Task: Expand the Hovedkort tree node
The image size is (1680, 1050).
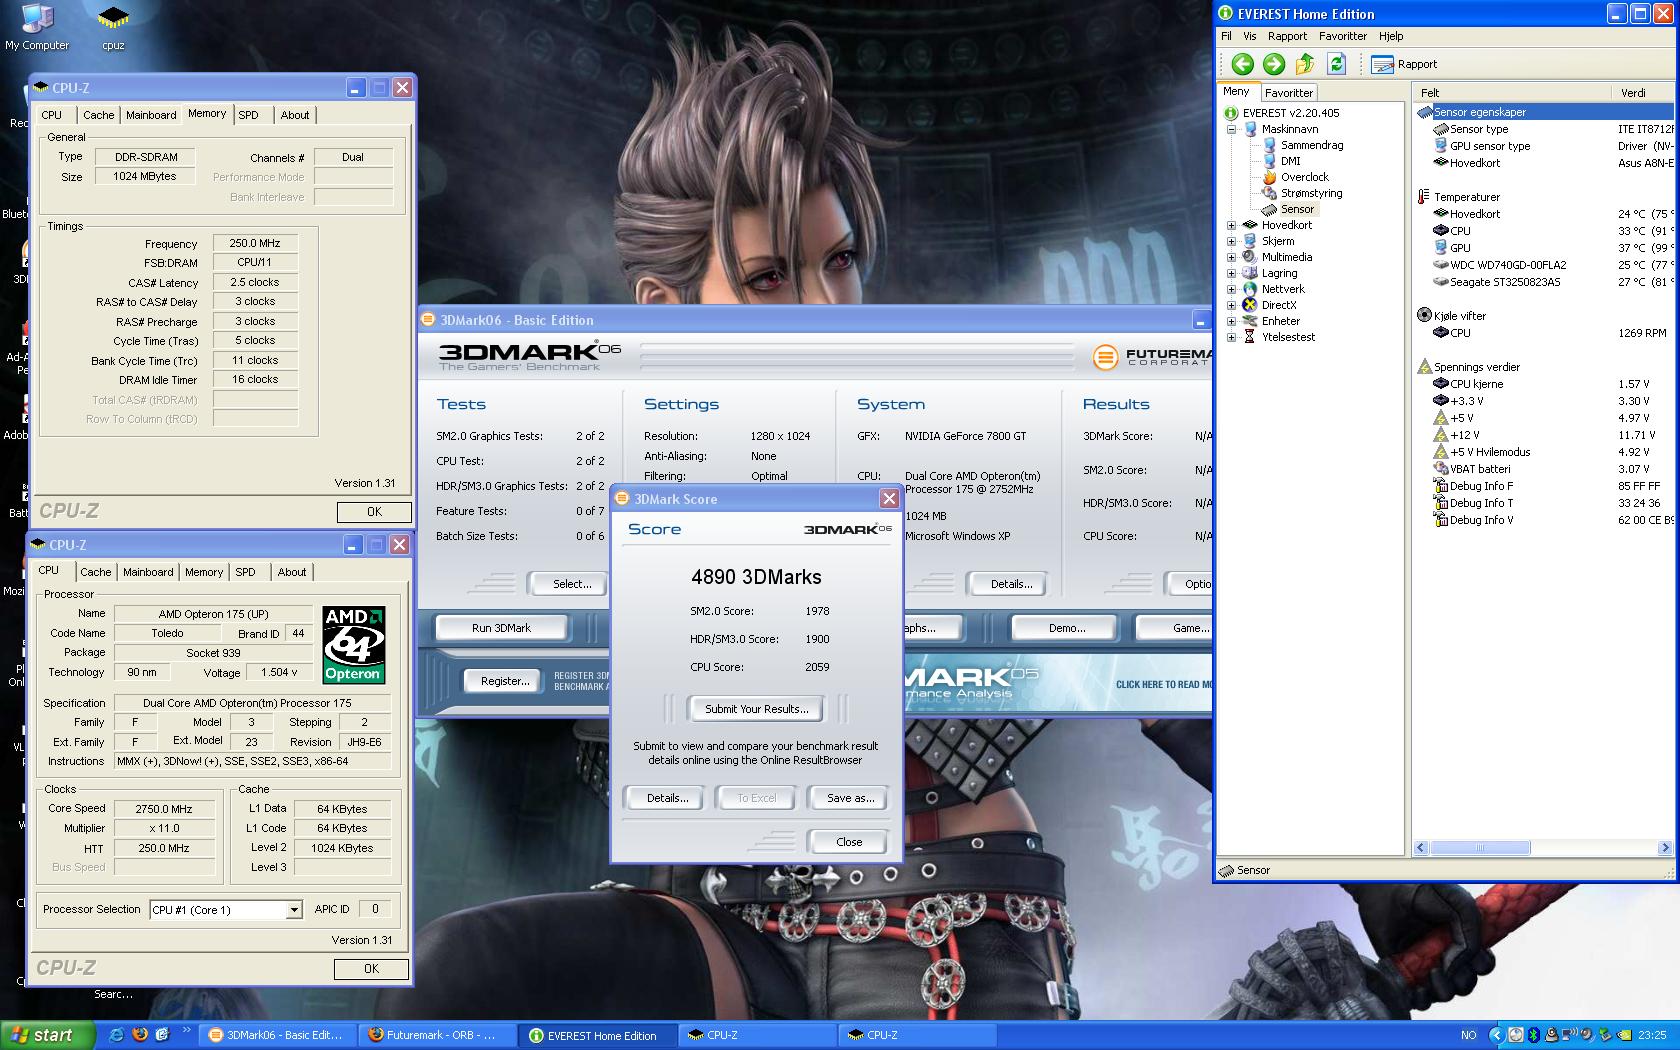Action: pos(1231,225)
